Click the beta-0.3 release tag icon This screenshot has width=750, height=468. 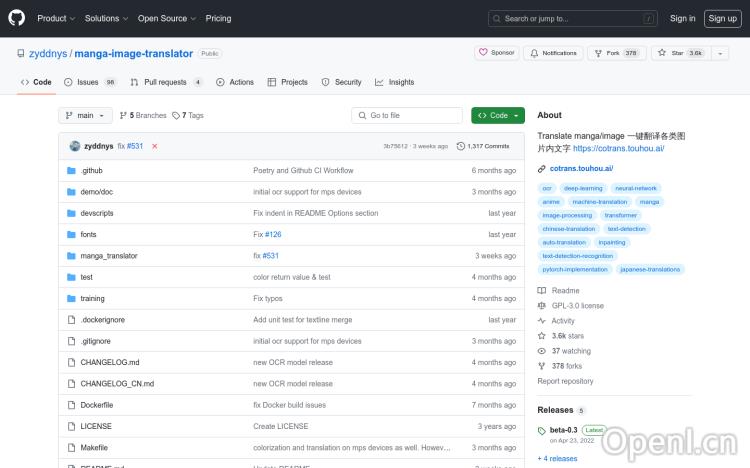[x=542, y=431]
